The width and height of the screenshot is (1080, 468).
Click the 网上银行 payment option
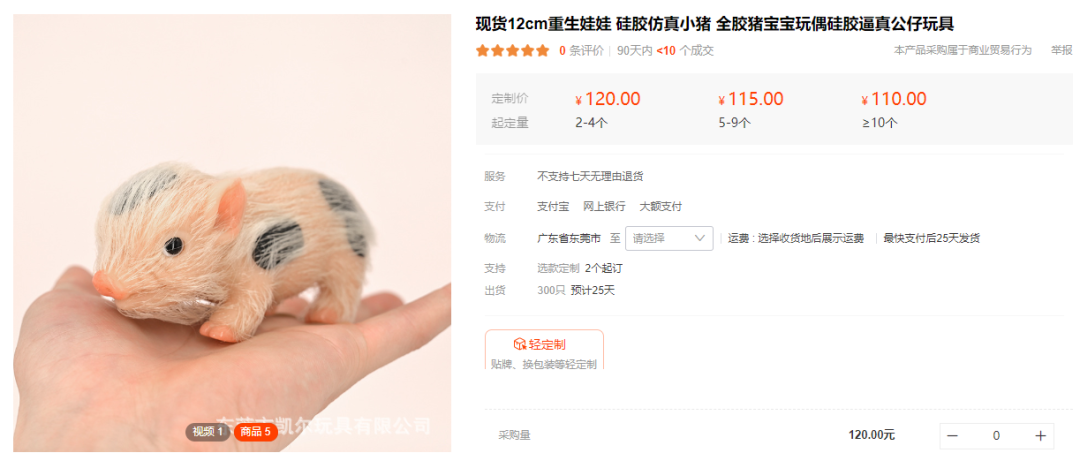(604, 207)
